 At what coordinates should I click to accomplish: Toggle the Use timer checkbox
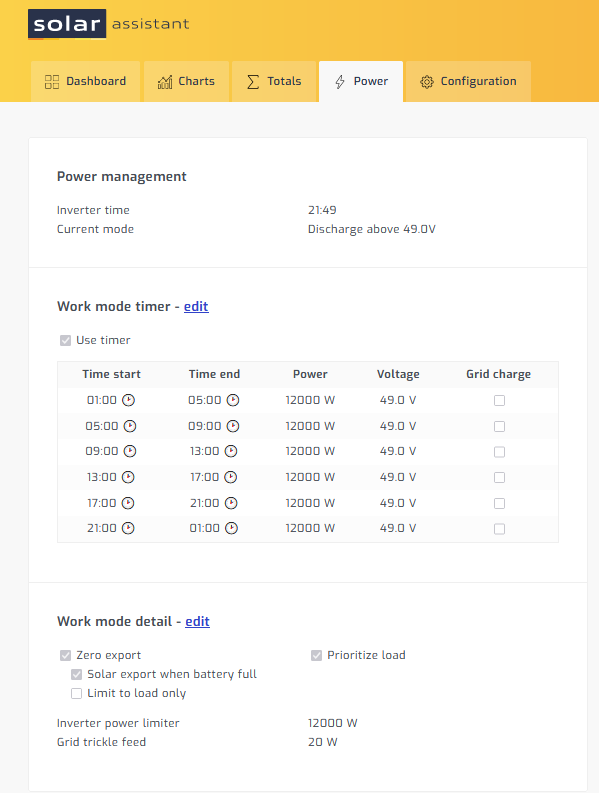[65, 340]
